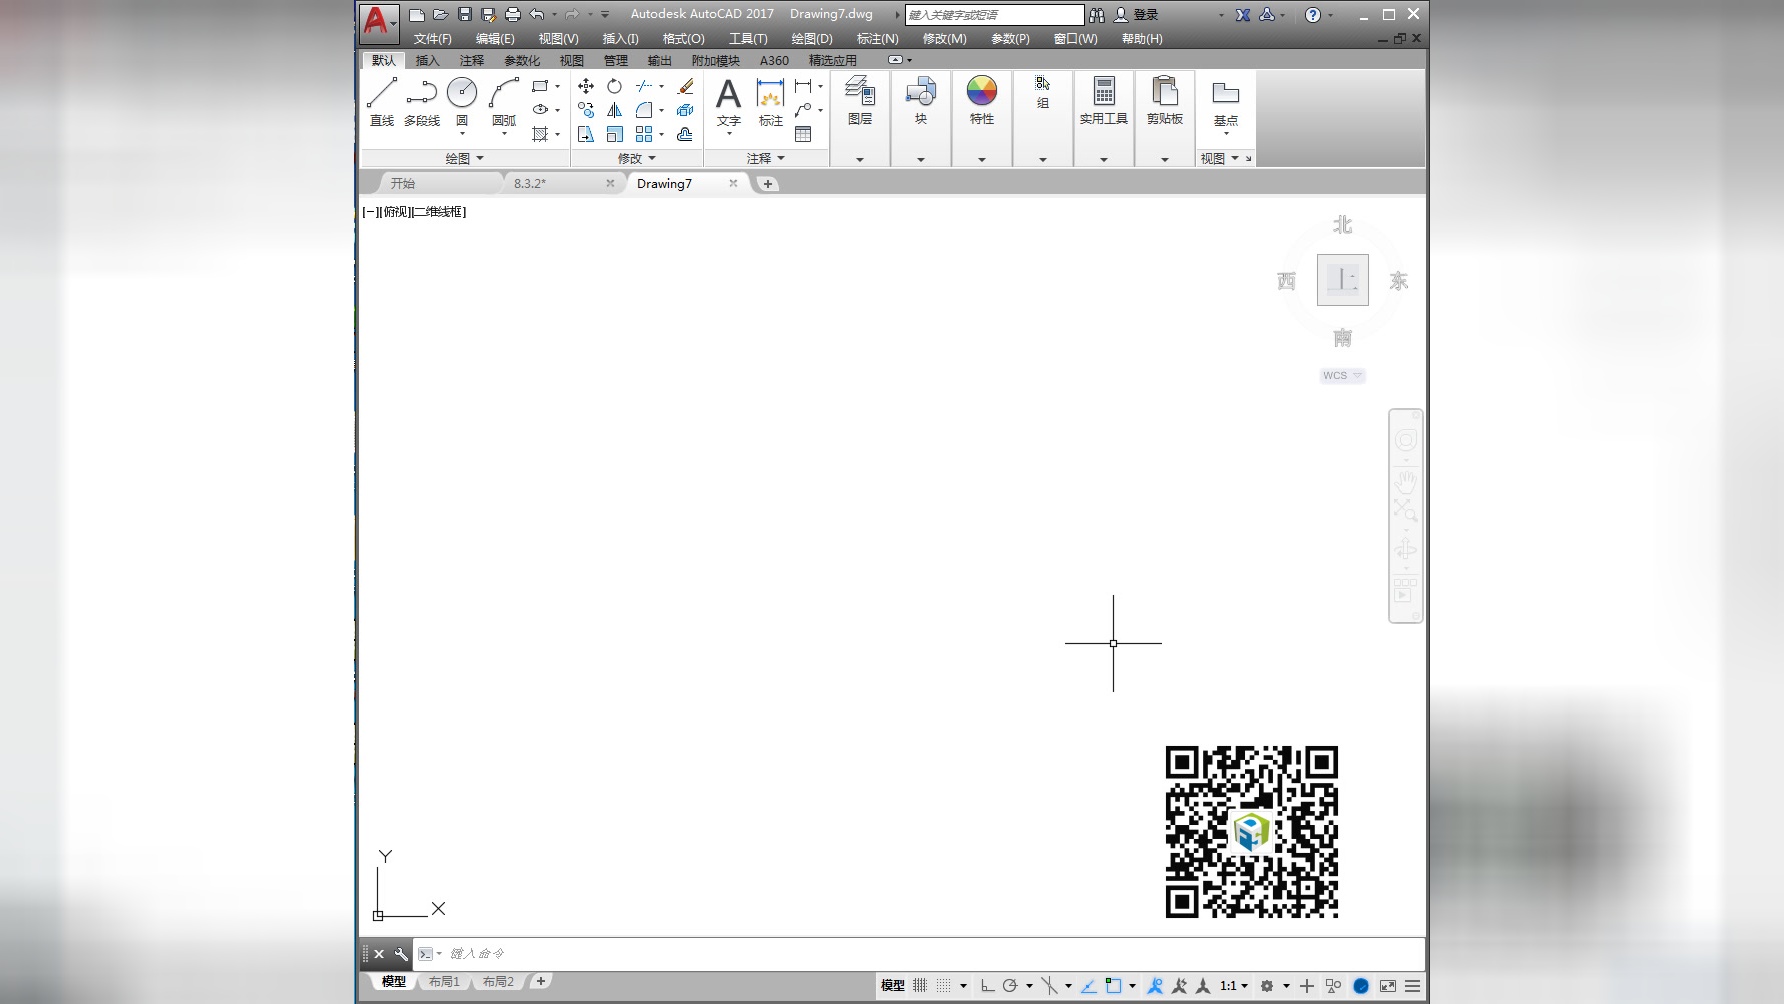The width and height of the screenshot is (1784, 1004).
Task: Toggle object snap tracking in status bar
Action: point(1088,985)
